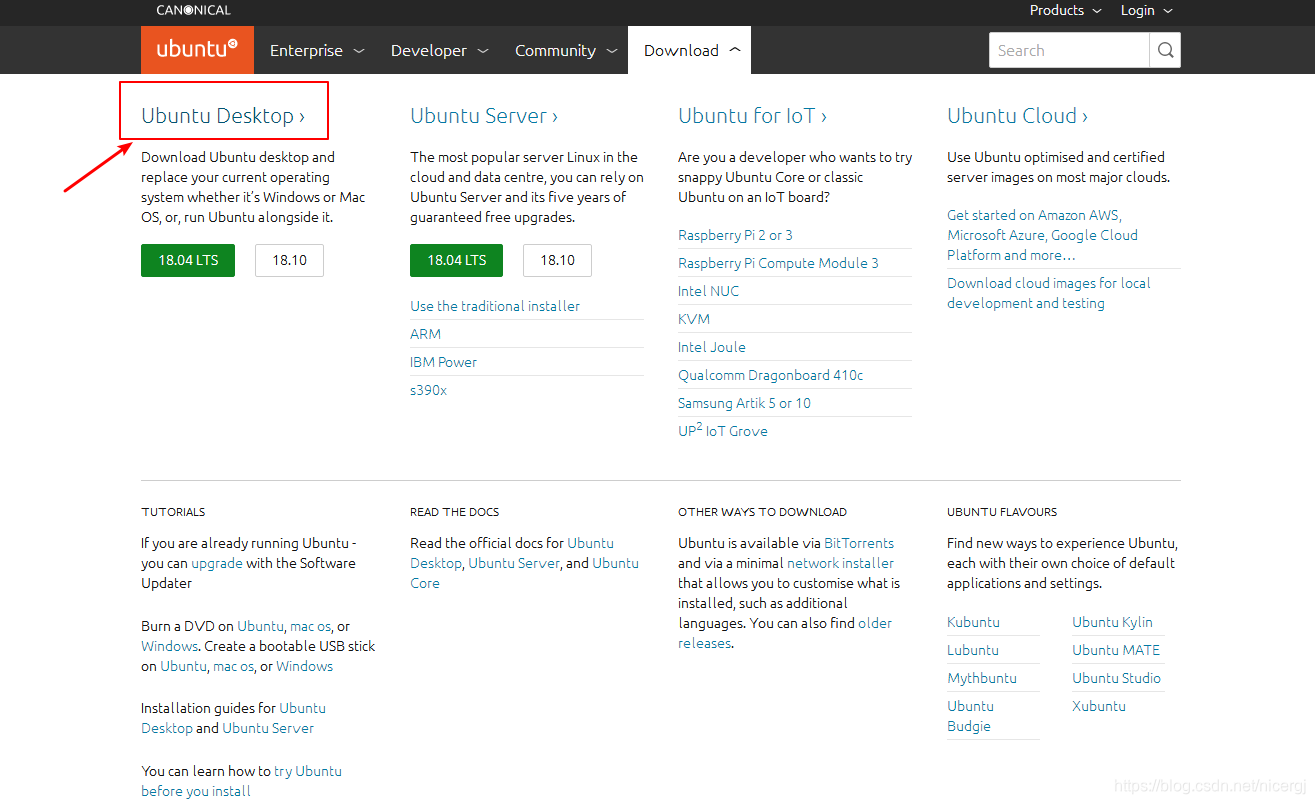
Task: Open the Lubuntu flavour
Action: point(973,650)
